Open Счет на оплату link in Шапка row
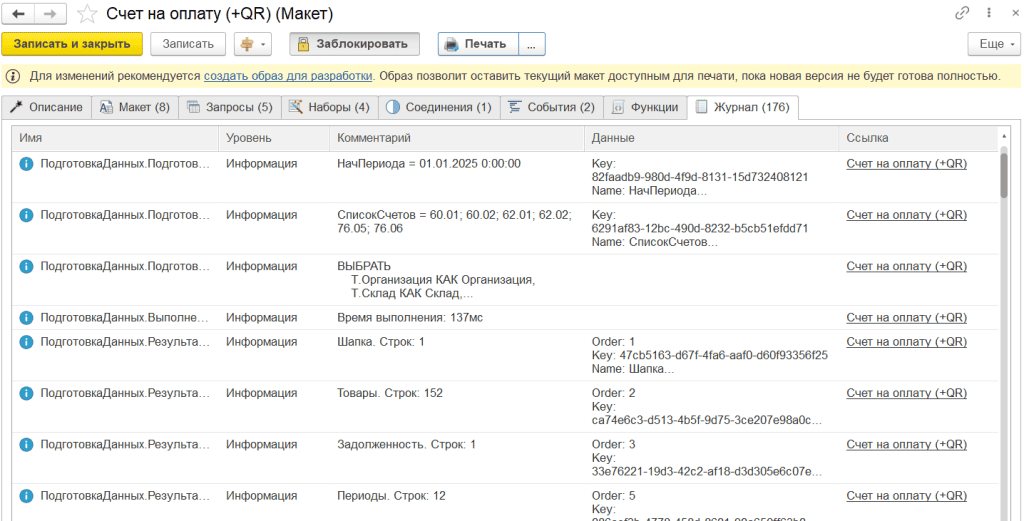Image resolution: width=1024 pixels, height=521 pixels. pos(906,341)
